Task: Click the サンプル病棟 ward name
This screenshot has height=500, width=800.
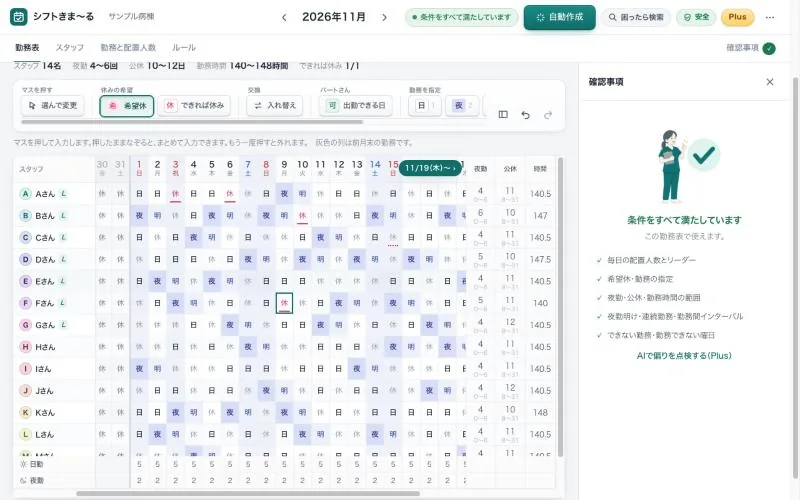Action: click(131, 16)
